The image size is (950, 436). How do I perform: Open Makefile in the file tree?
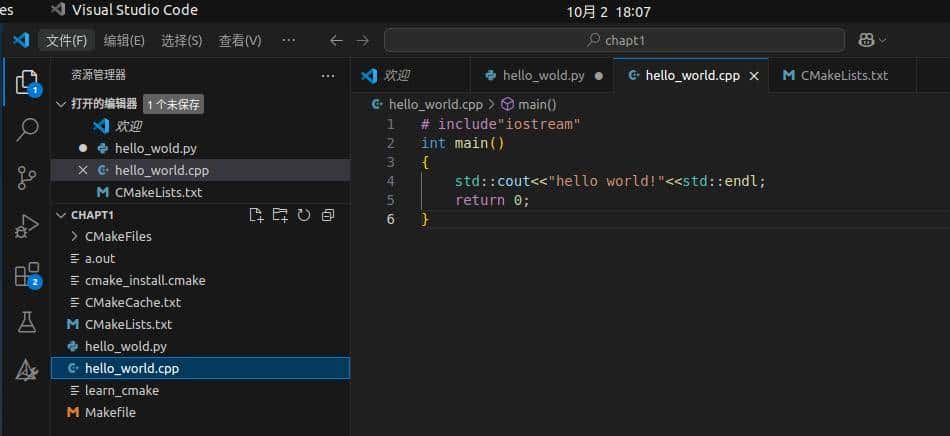click(x=110, y=412)
